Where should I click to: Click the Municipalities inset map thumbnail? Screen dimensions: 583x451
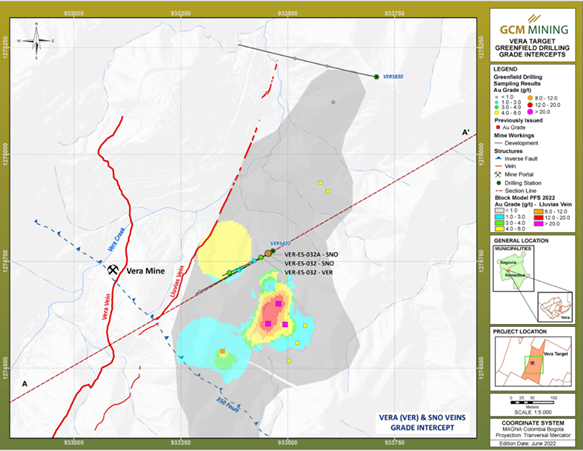pyautogui.click(x=513, y=269)
